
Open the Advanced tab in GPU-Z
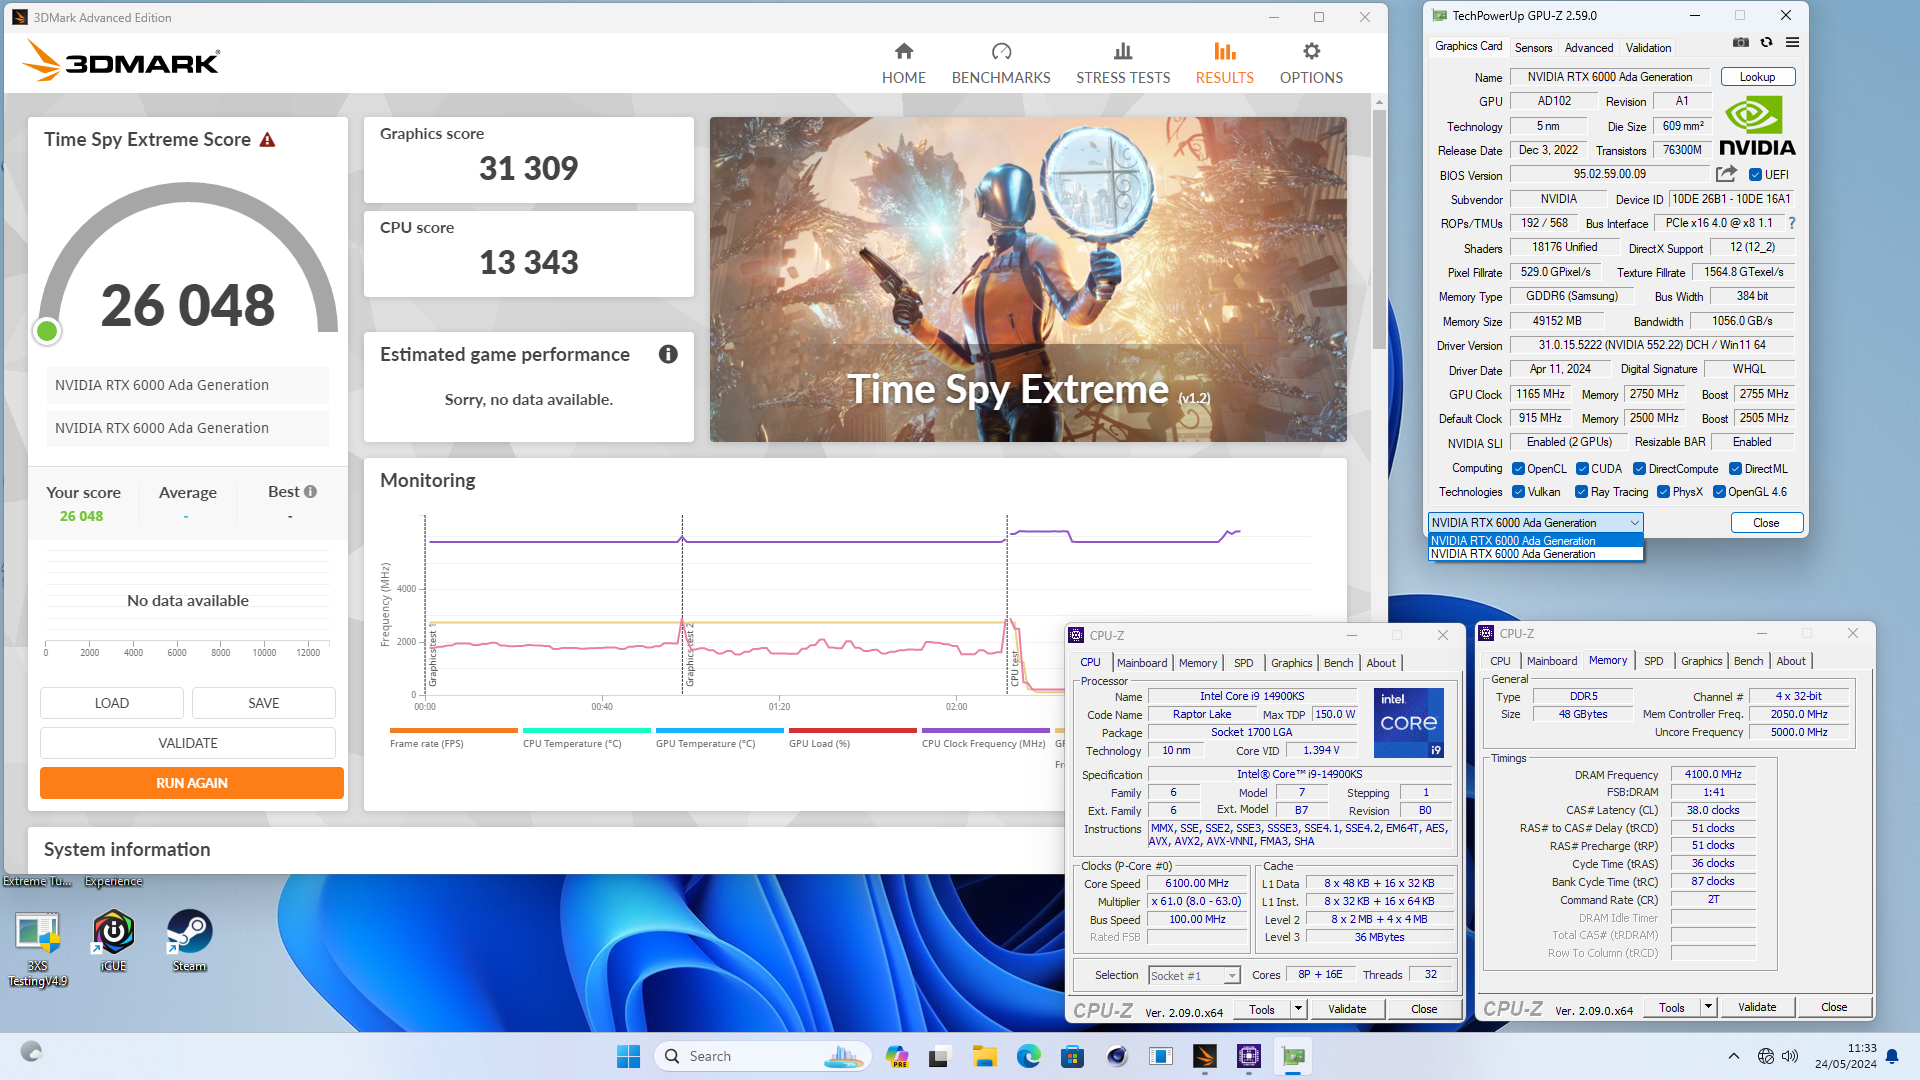1589,48
